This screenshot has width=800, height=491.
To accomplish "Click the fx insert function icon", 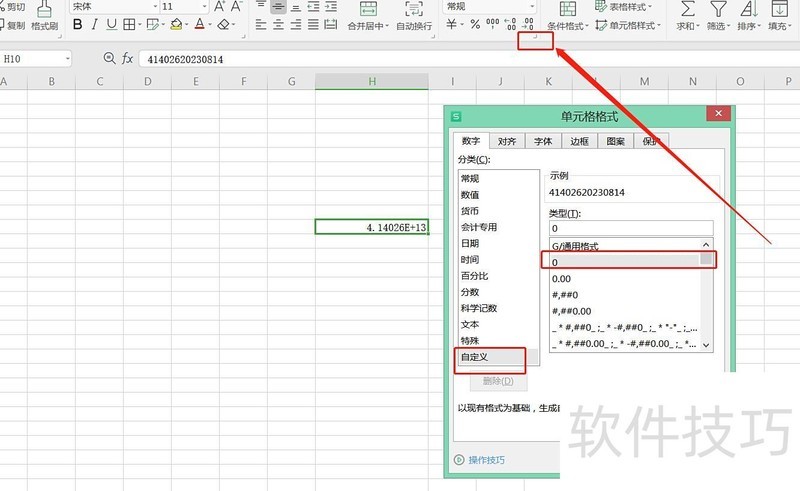I will click(128, 59).
